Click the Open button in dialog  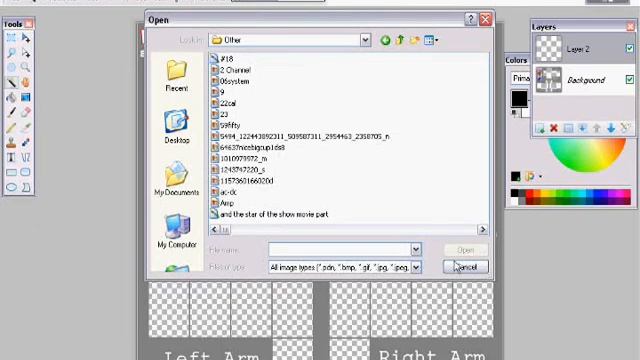pos(466,250)
